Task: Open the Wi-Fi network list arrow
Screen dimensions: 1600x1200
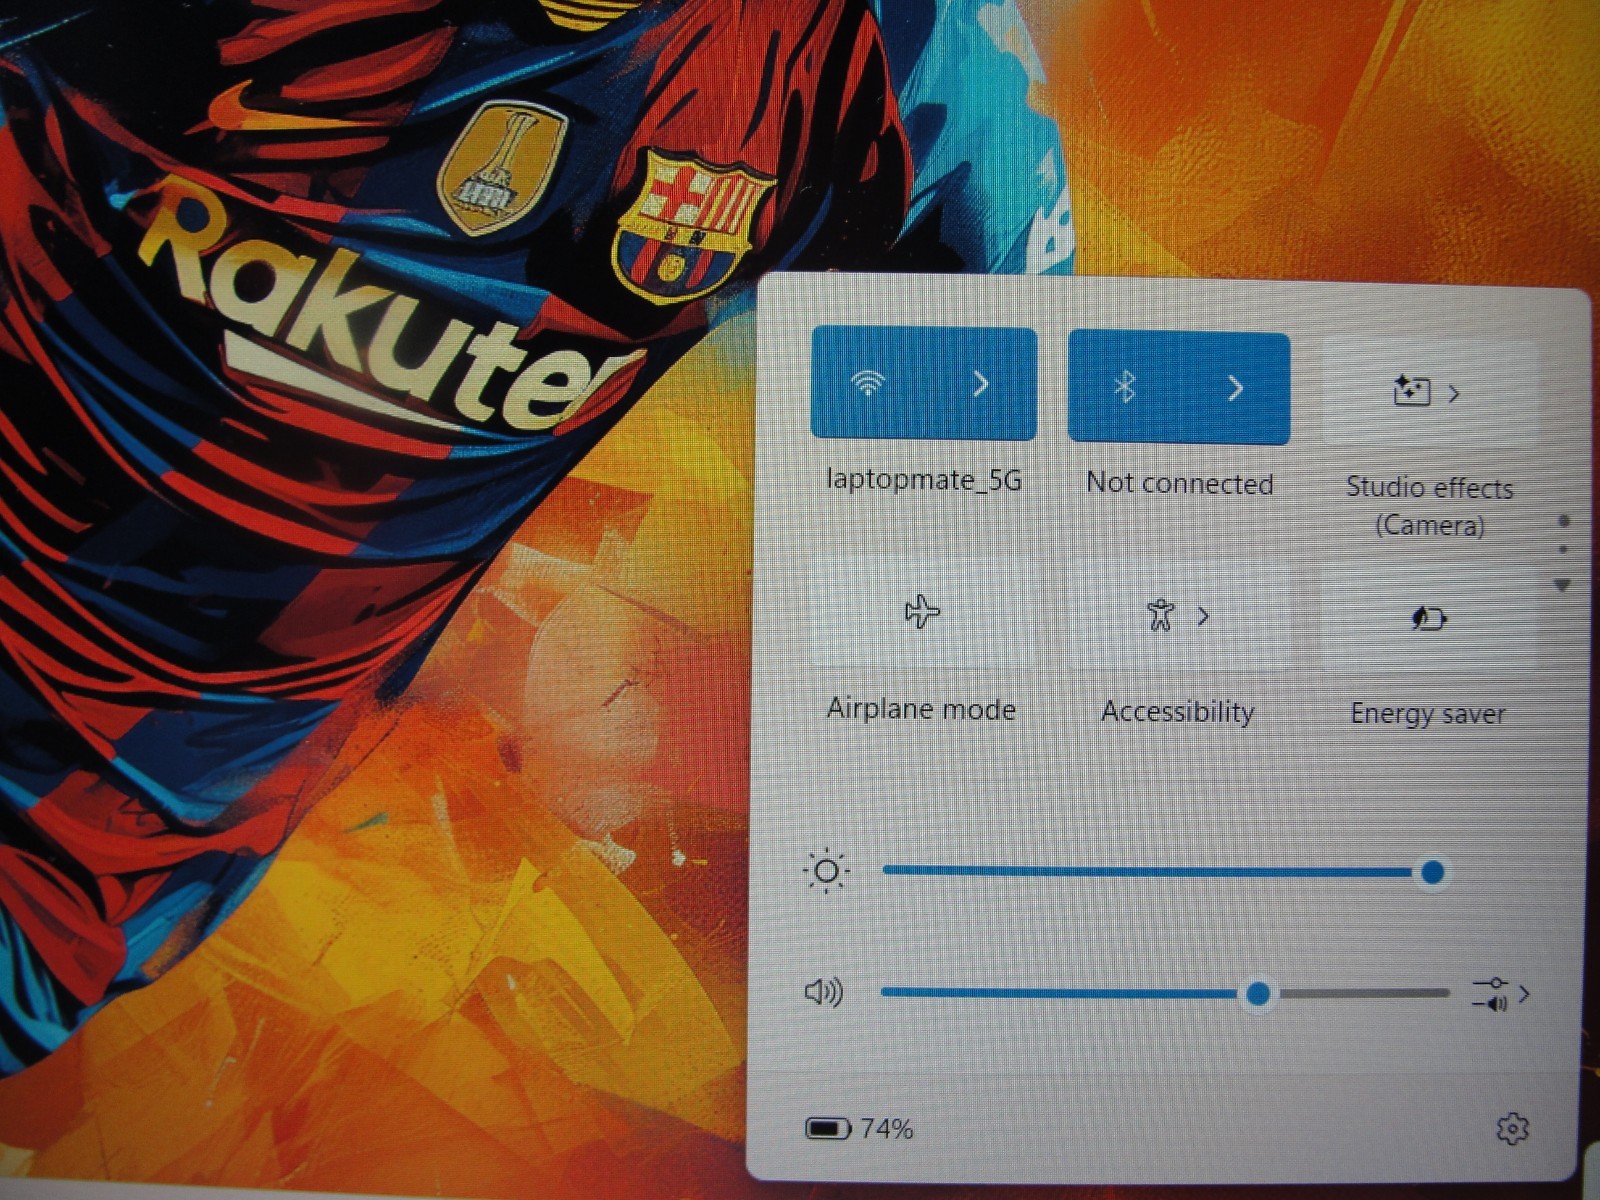Action: [981, 384]
